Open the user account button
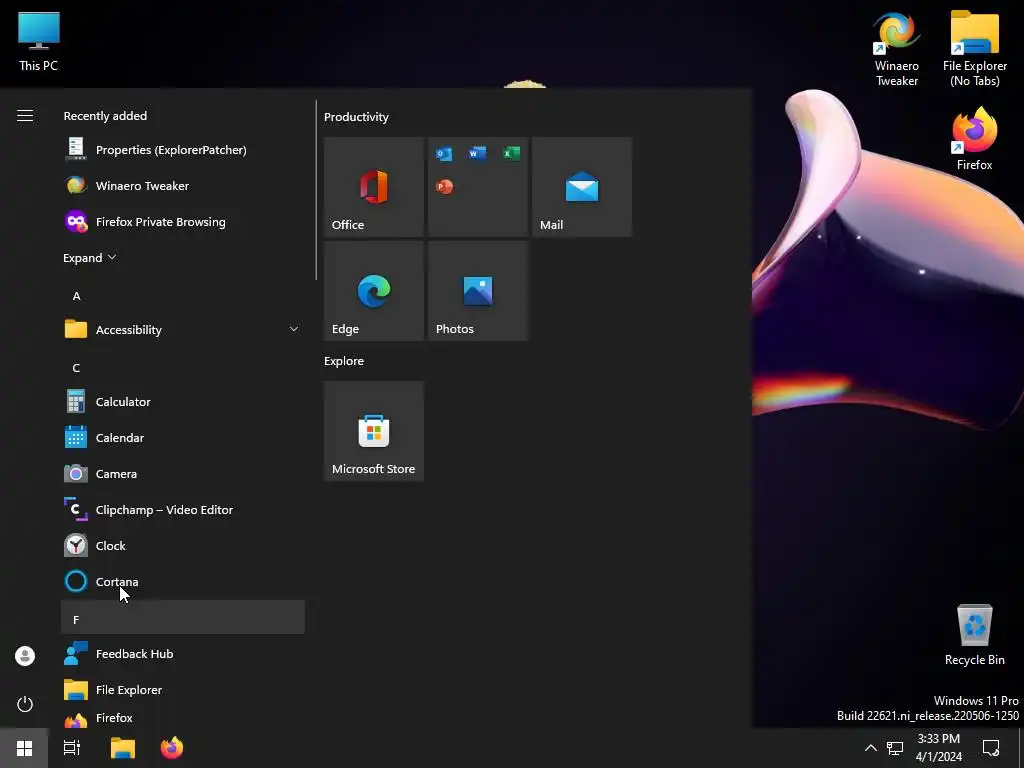The image size is (1024, 768). click(x=25, y=656)
